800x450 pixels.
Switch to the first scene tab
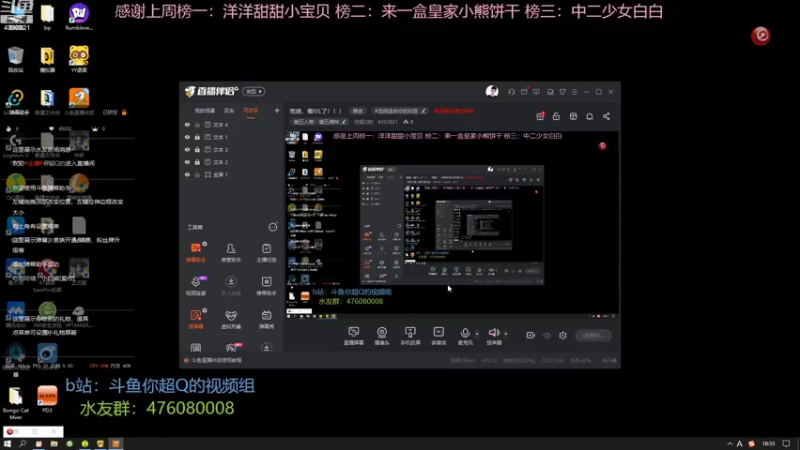click(x=204, y=111)
